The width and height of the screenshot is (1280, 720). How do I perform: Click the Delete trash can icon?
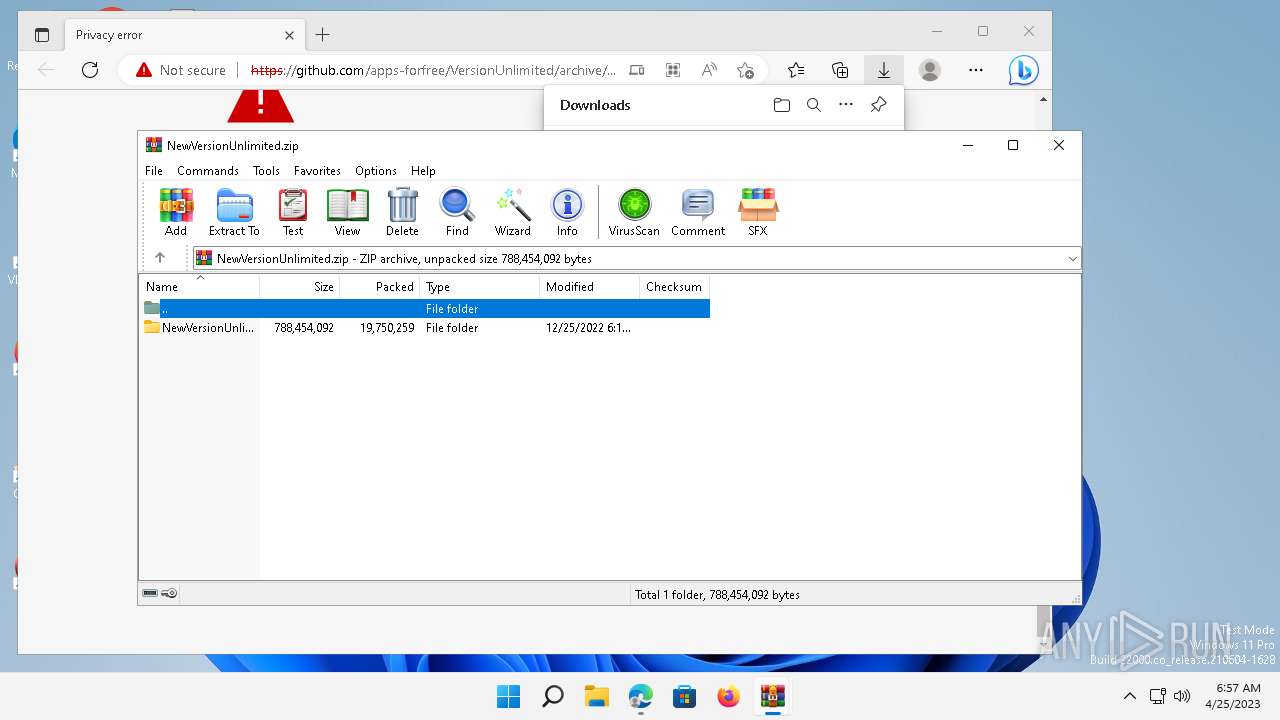[402, 212]
